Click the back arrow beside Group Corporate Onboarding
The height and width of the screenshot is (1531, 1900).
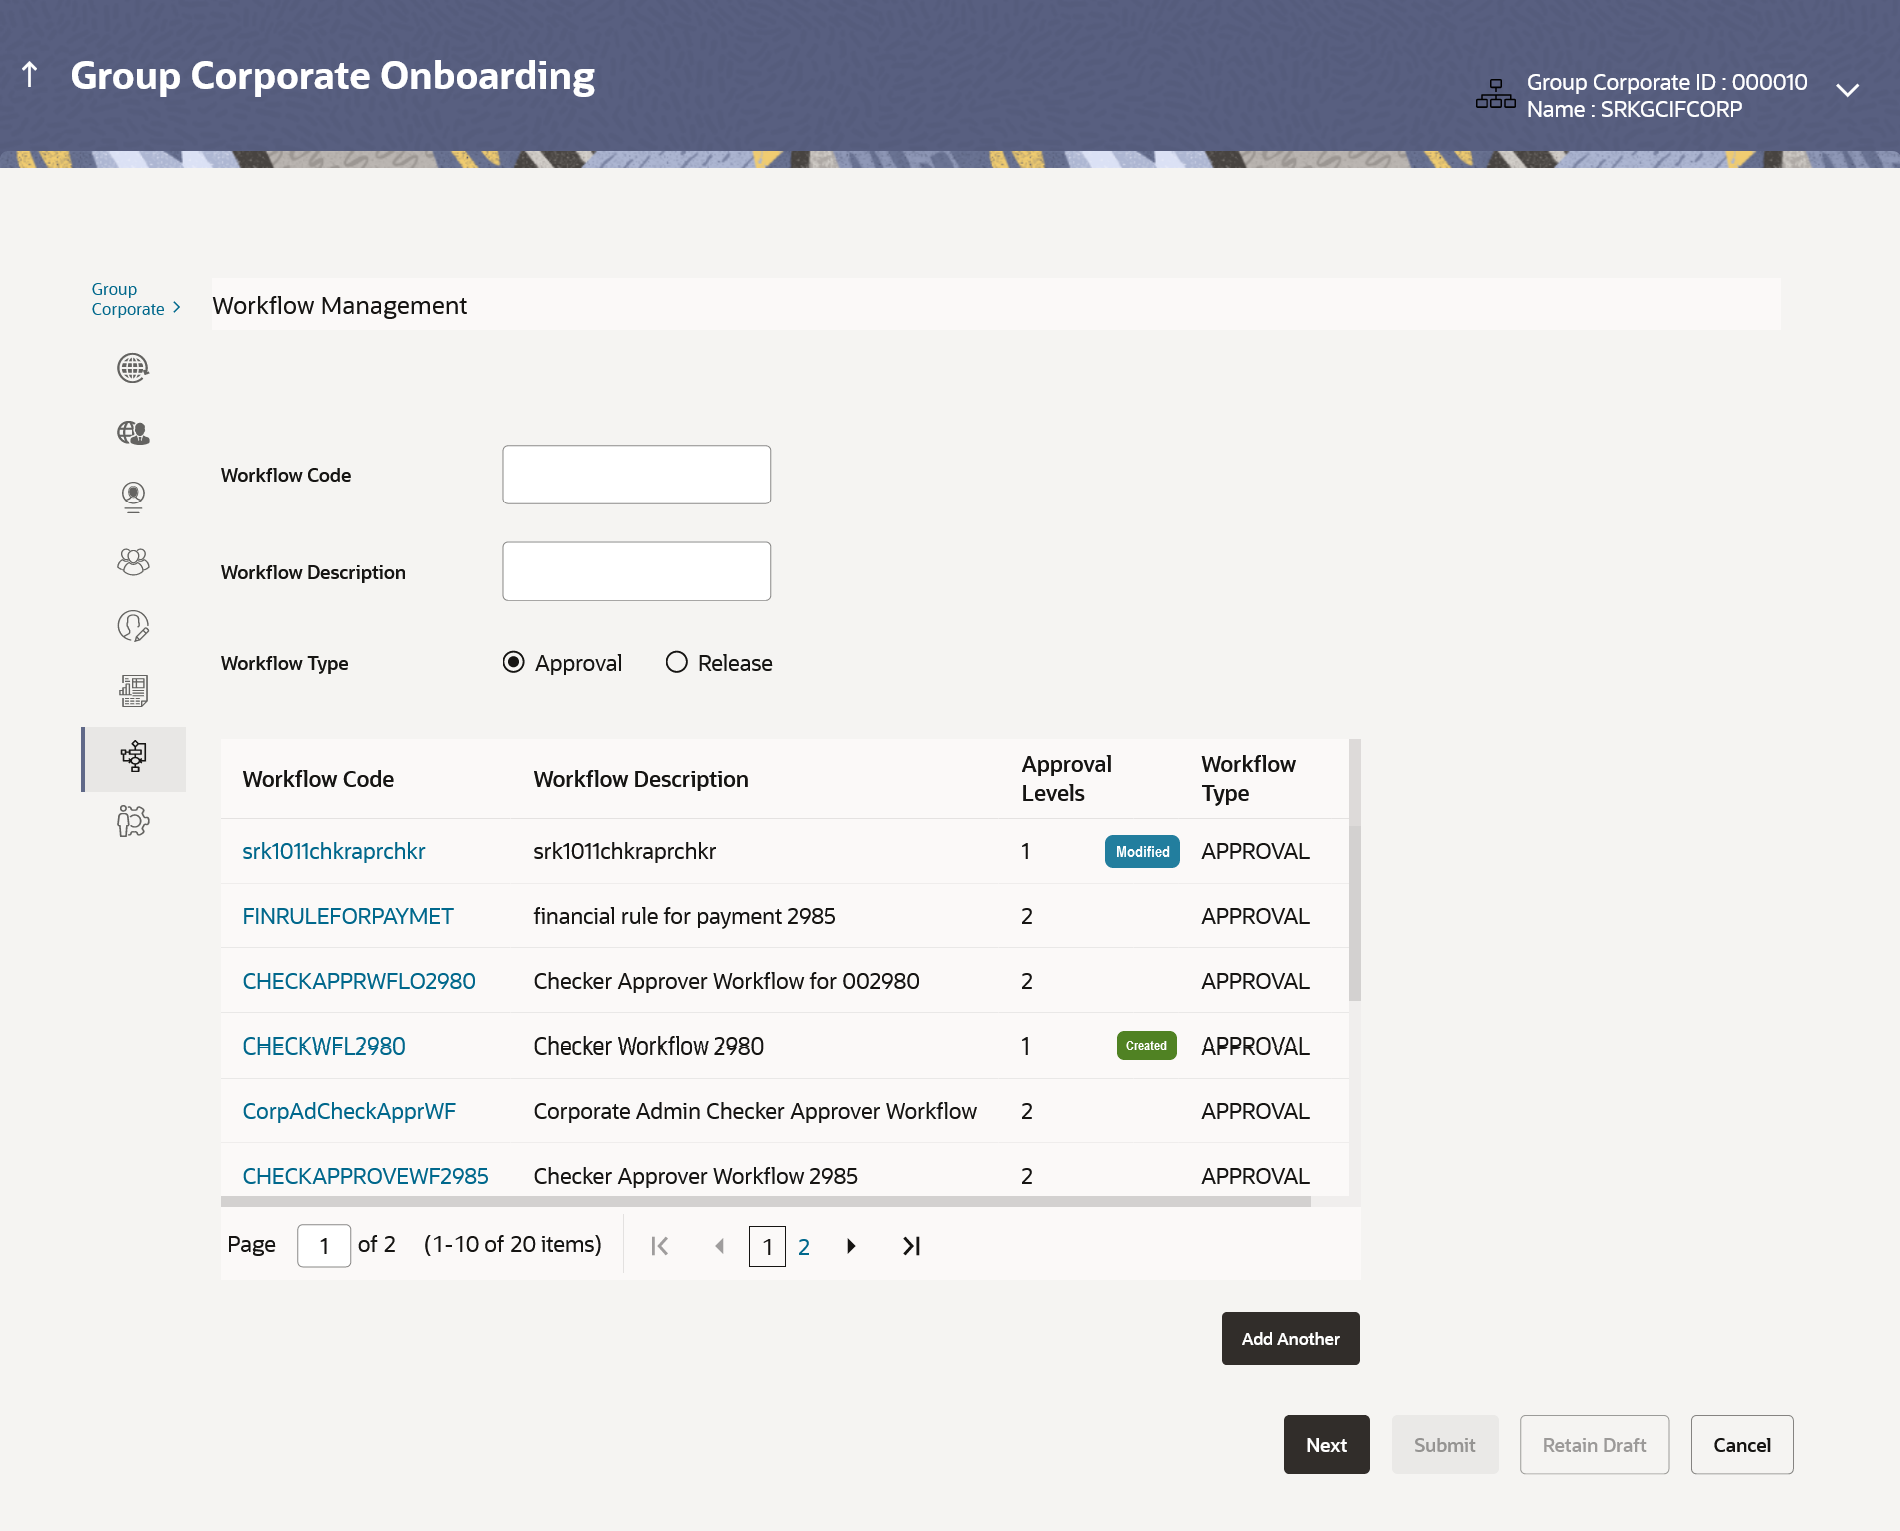(30, 74)
